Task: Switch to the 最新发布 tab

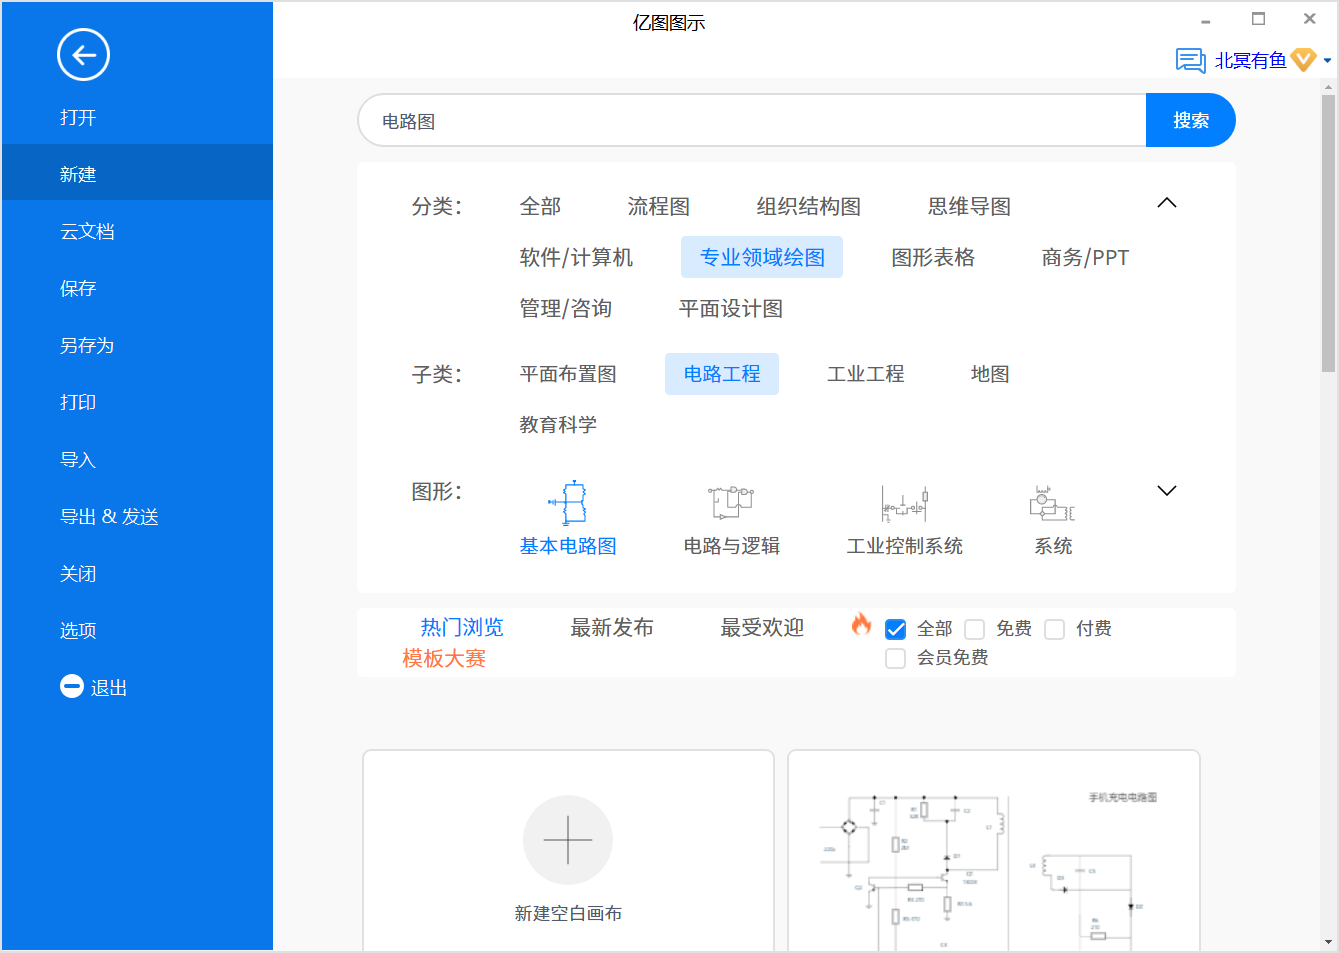Action: point(612,627)
